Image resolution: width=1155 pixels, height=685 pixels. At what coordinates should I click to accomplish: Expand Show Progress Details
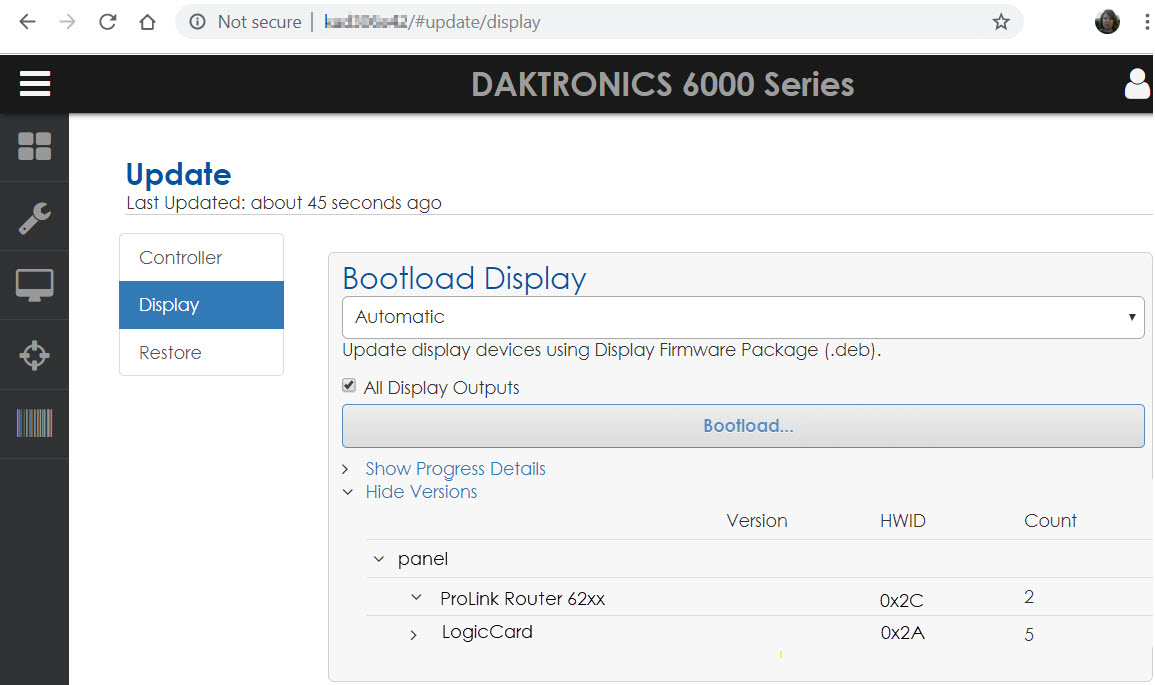455,469
